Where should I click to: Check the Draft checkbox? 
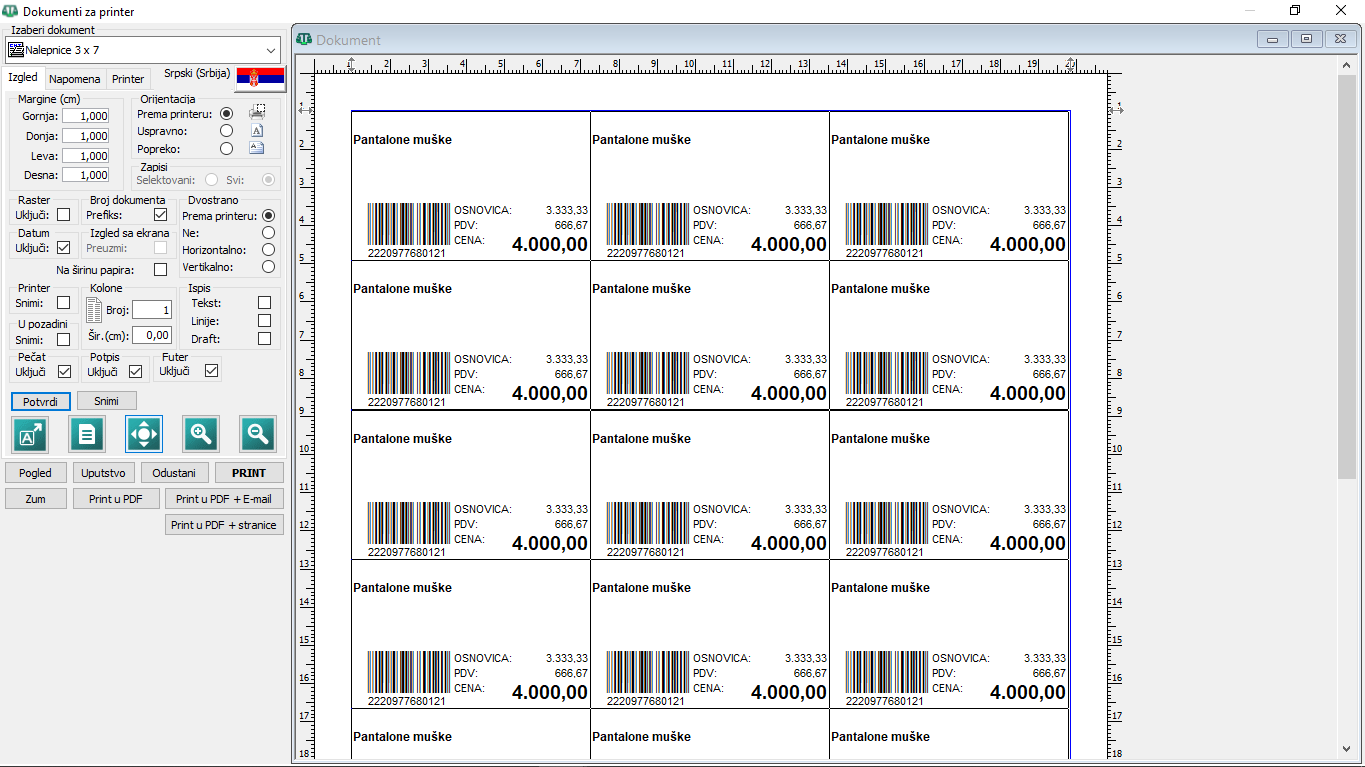[264, 338]
